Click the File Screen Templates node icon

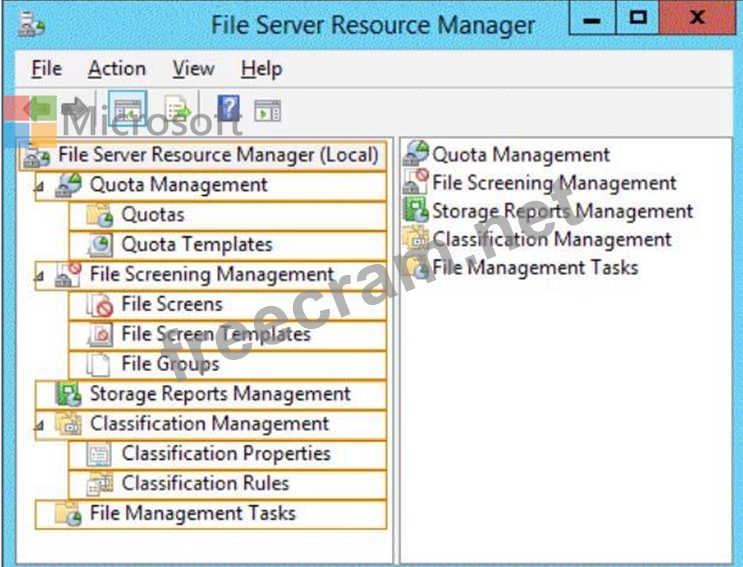coord(100,334)
